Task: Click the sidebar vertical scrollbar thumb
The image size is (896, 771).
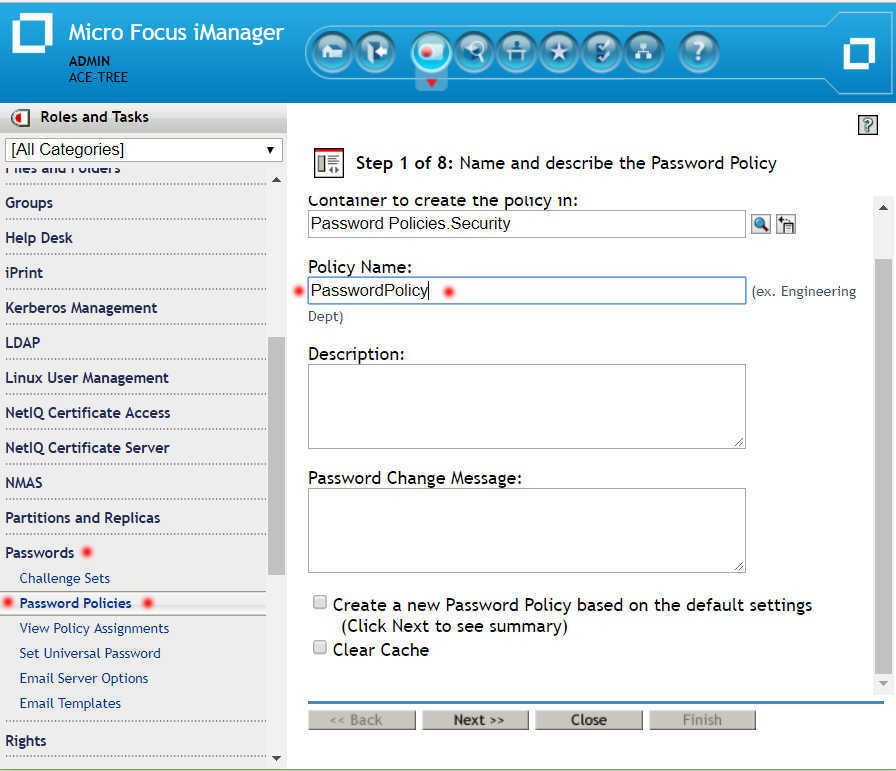Action: [x=277, y=456]
